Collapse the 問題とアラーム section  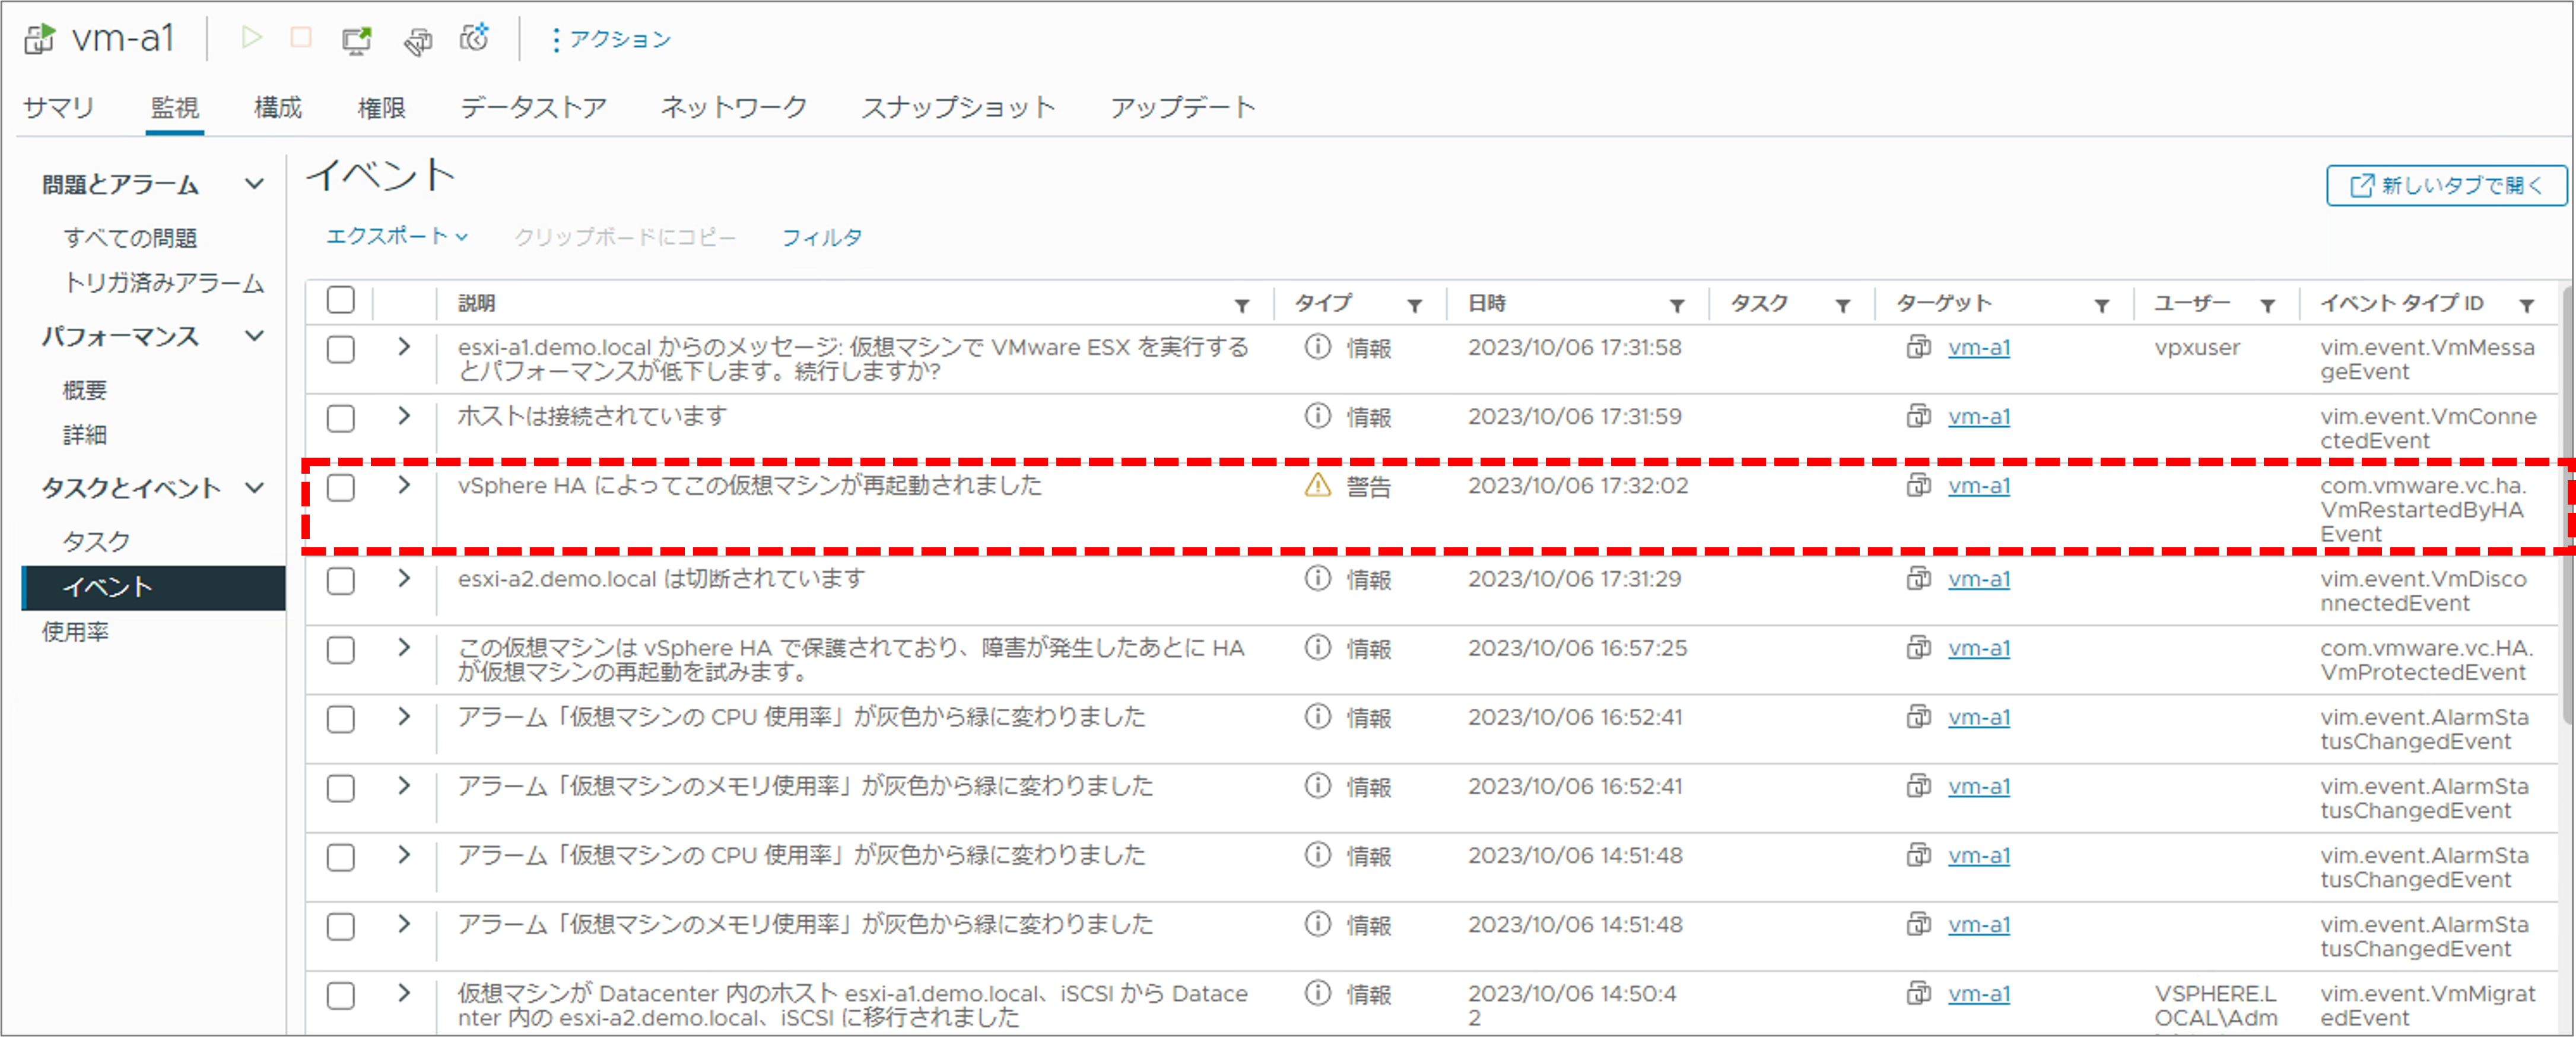[255, 184]
